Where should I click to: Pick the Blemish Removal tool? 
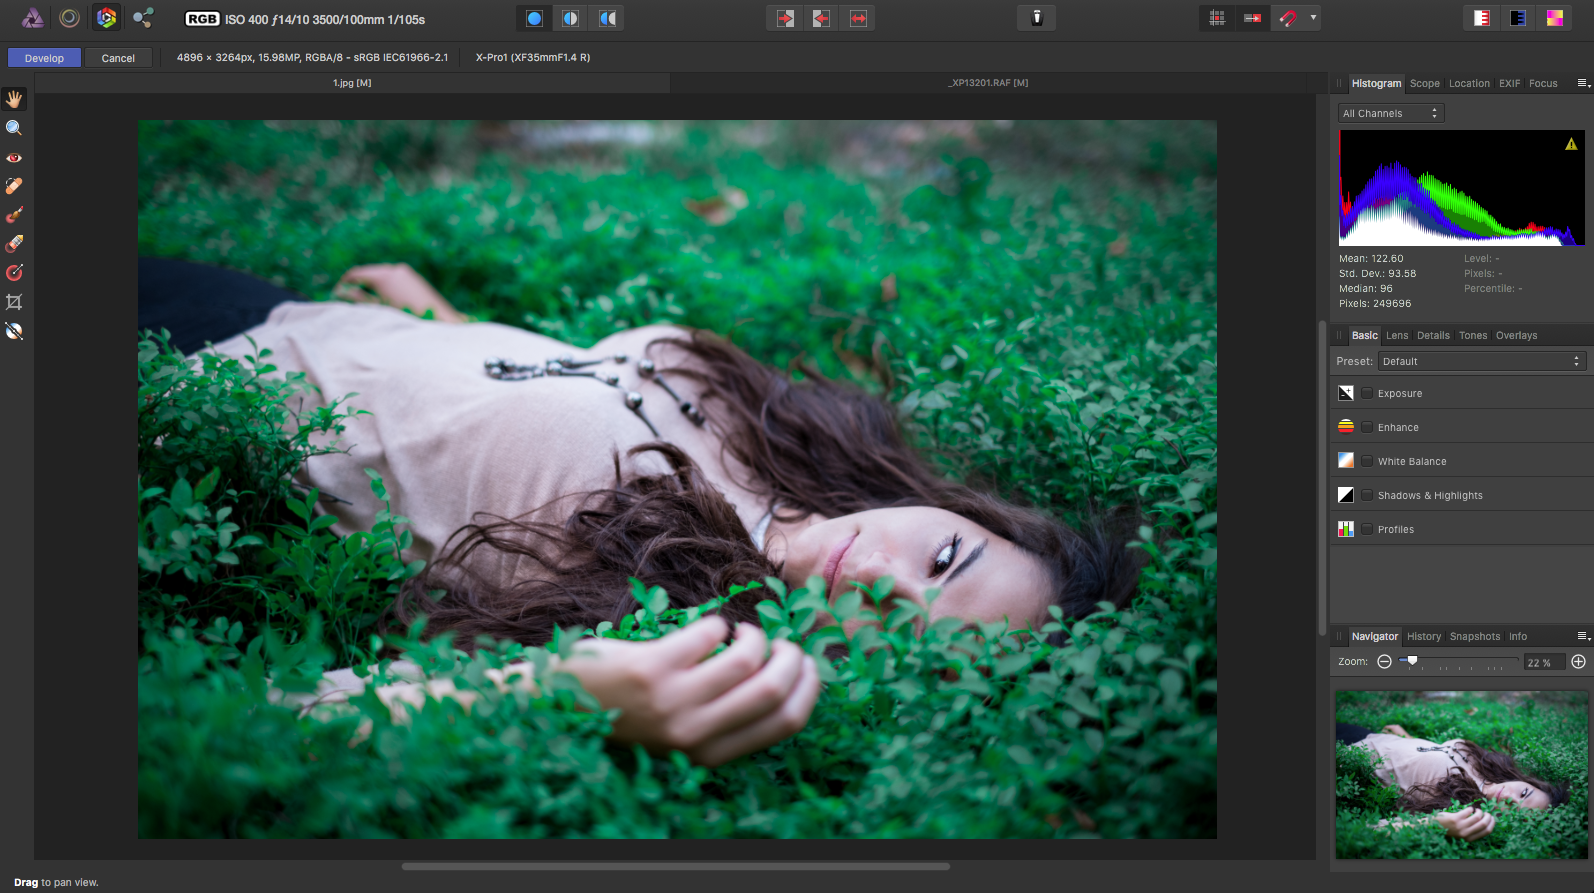click(14, 186)
